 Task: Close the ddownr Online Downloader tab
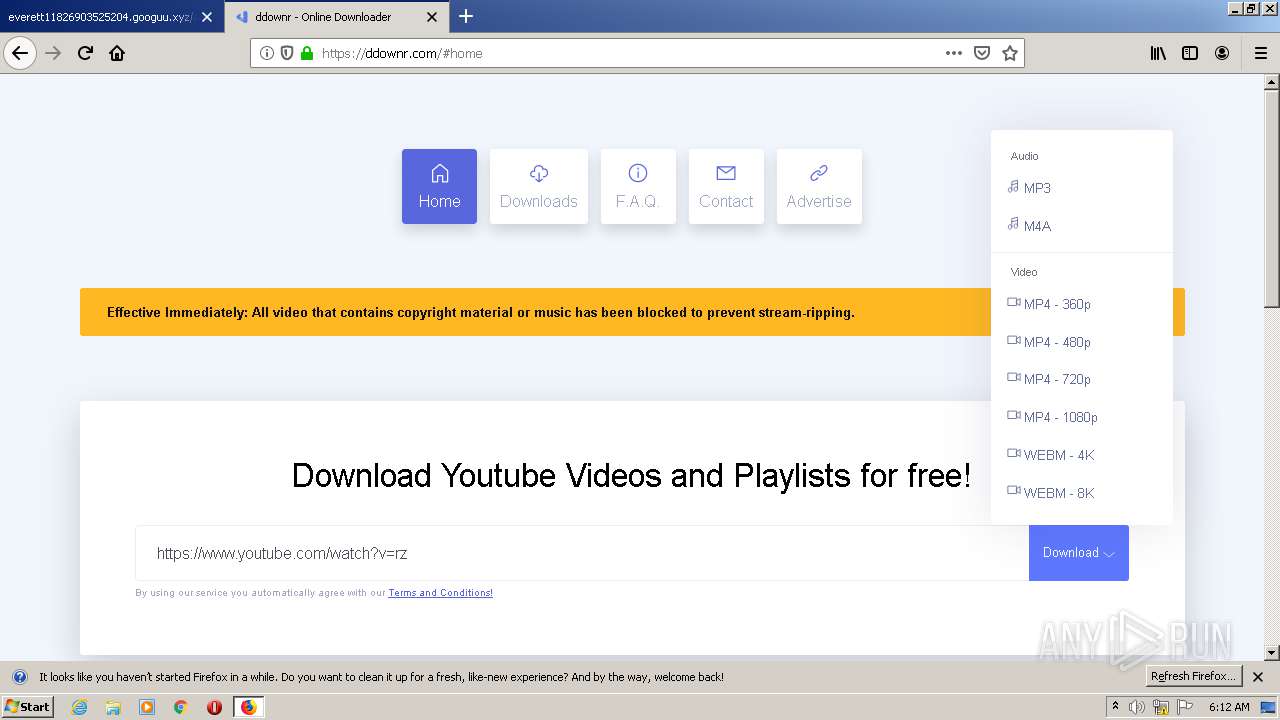(x=432, y=17)
